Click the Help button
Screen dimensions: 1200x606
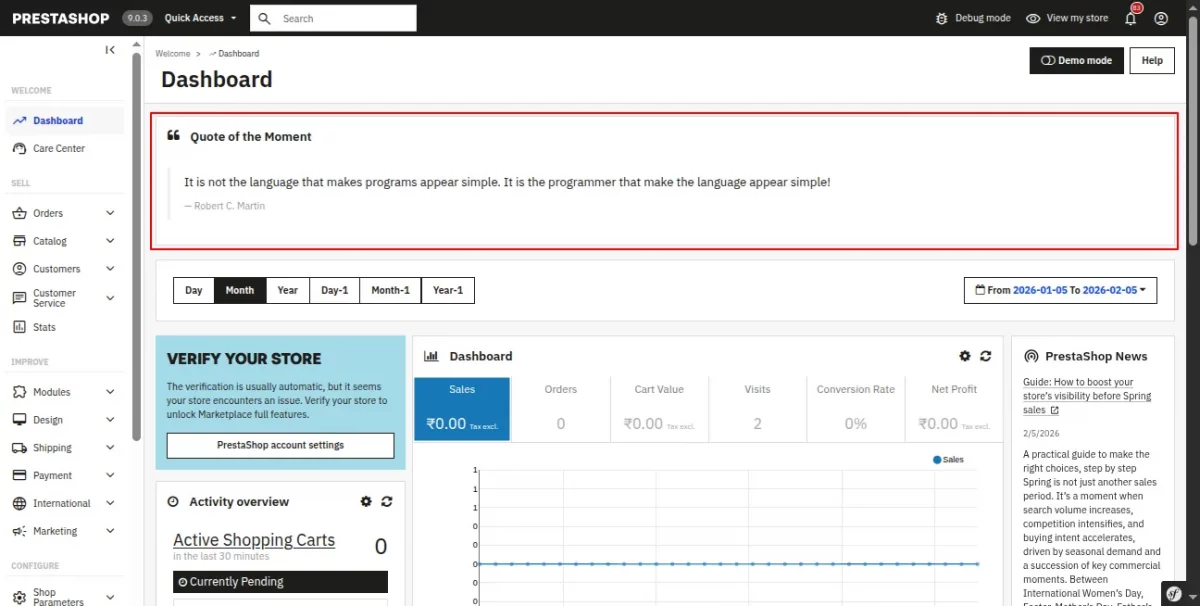tap(1152, 60)
